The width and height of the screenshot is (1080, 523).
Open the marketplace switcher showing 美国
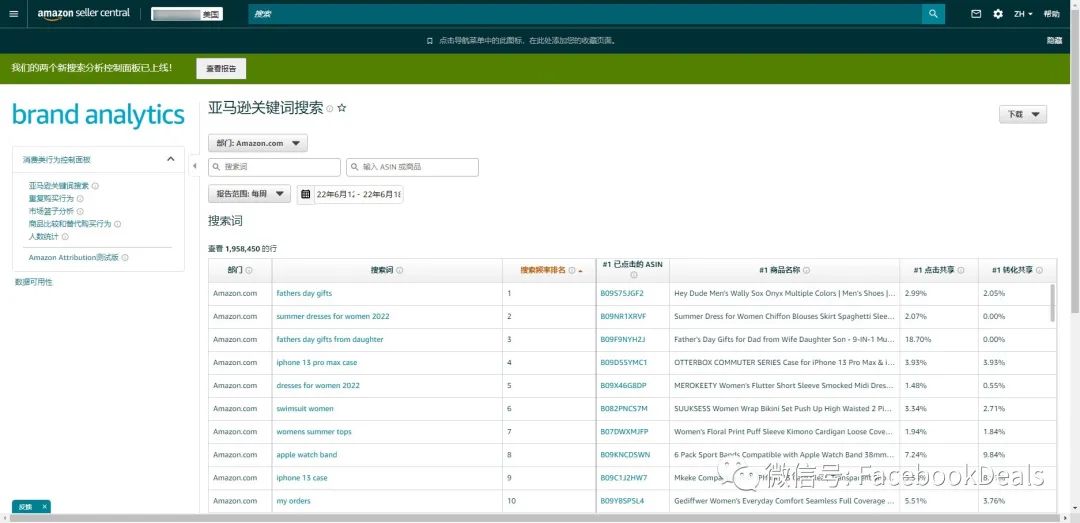coord(187,14)
